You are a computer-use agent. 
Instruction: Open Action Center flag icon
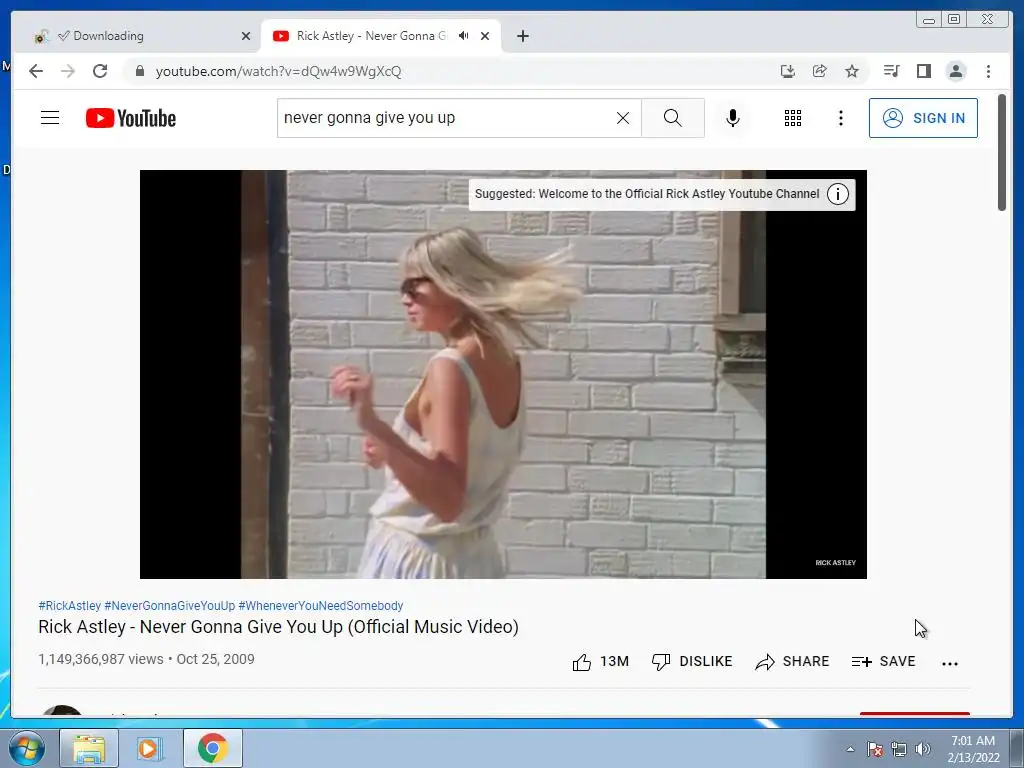[874, 749]
